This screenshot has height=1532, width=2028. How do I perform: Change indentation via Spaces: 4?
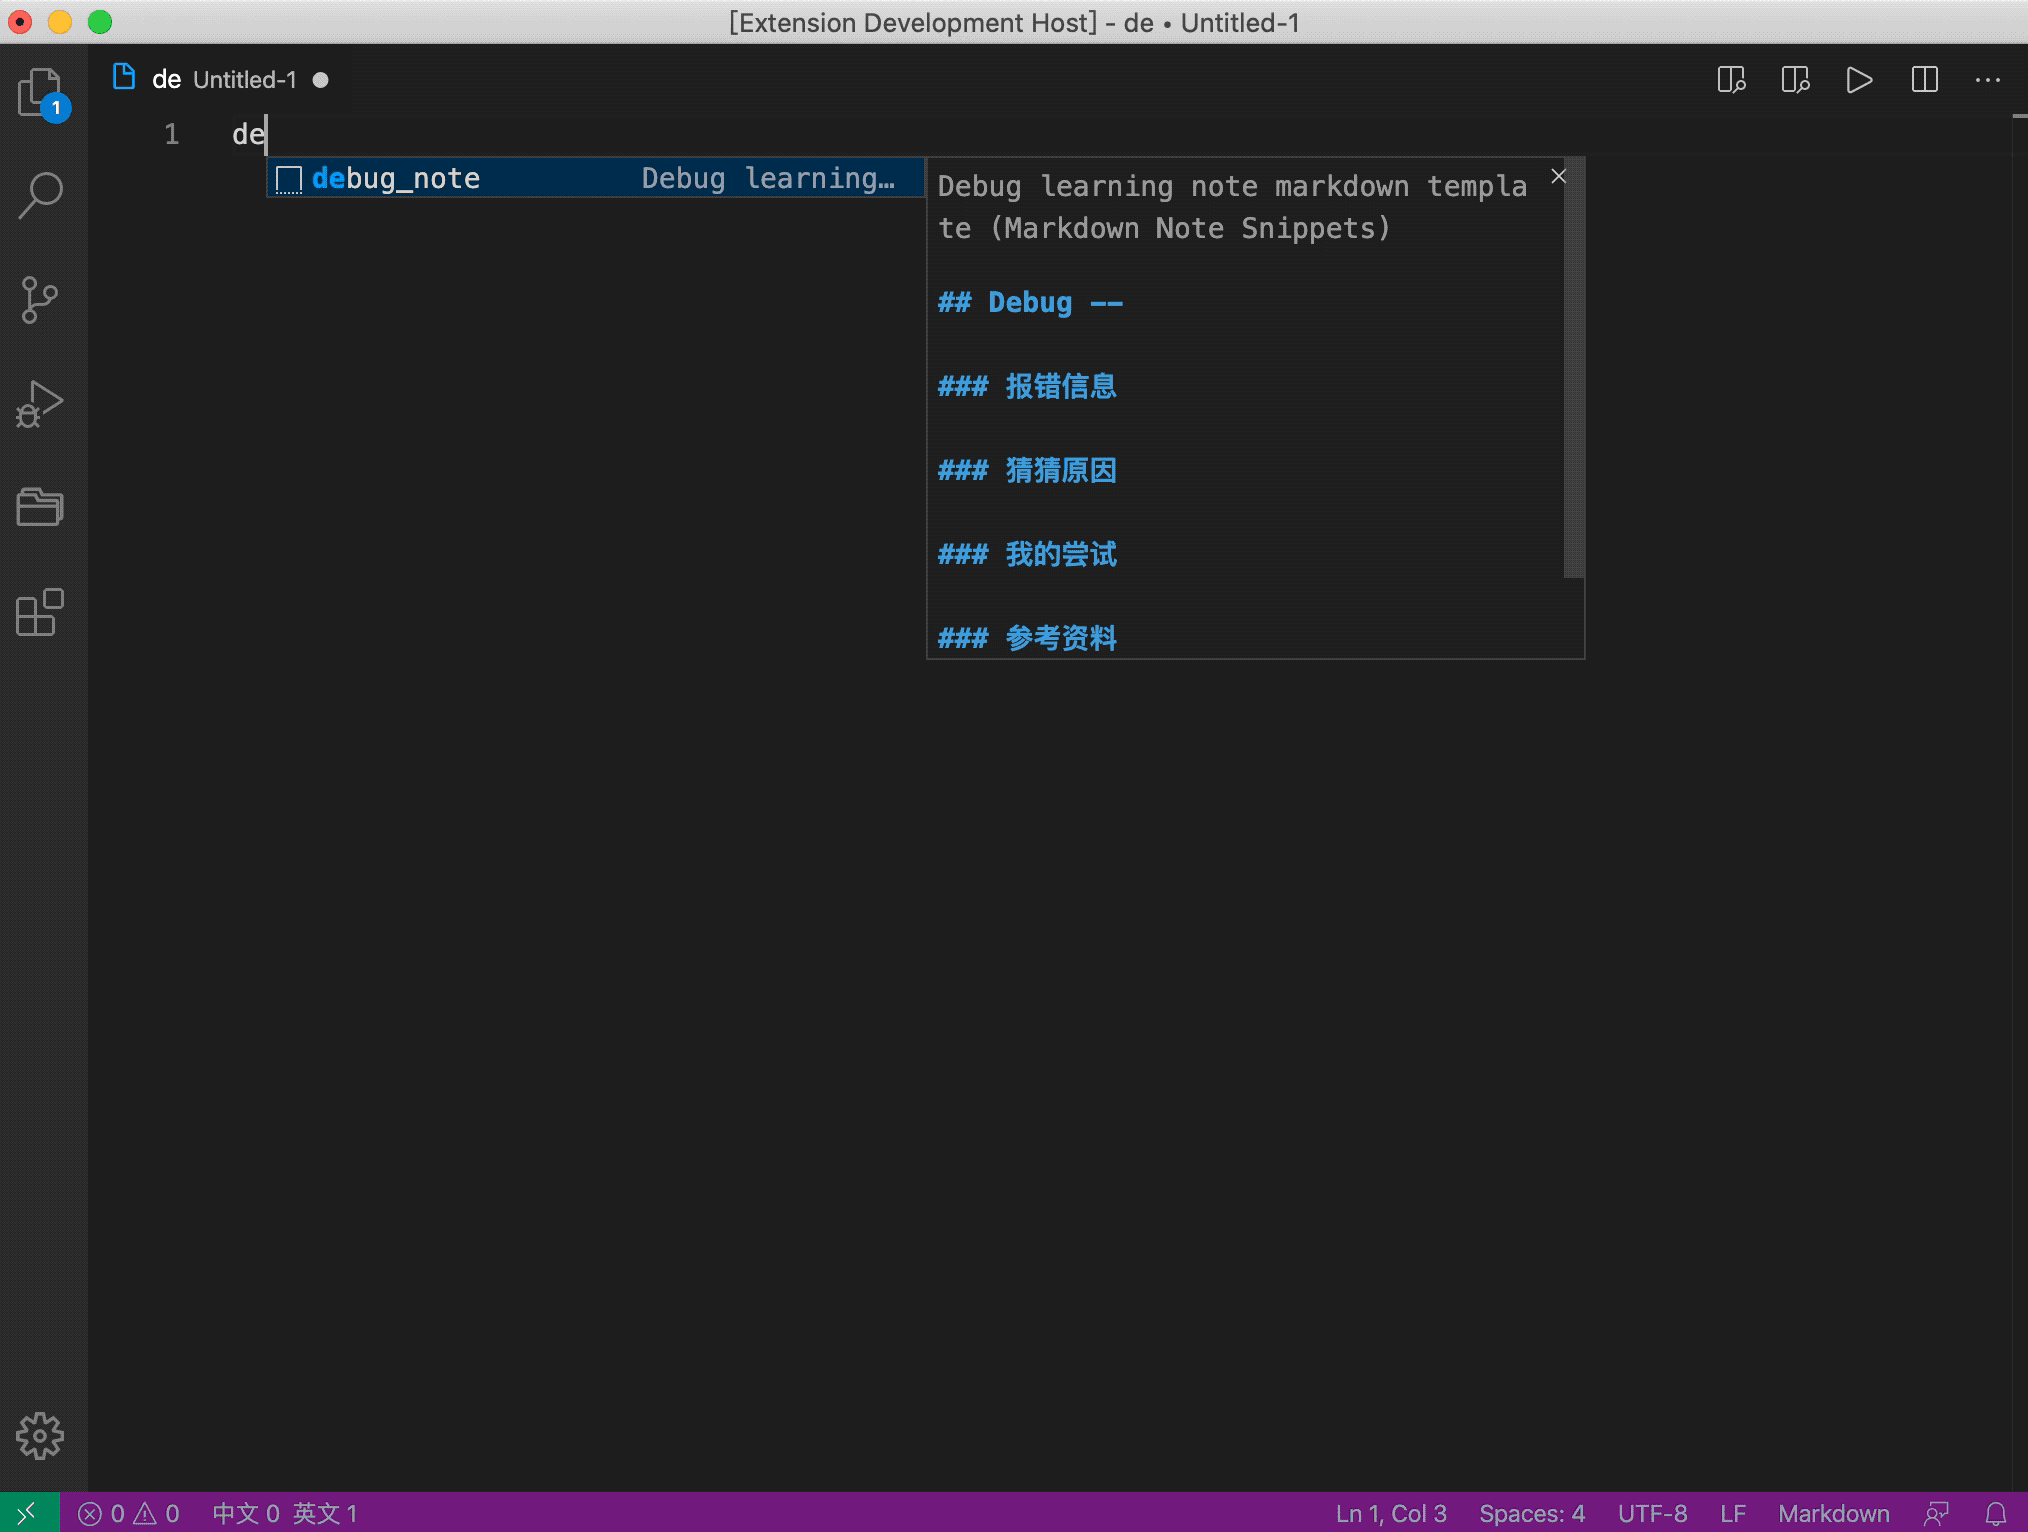pyautogui.click(x=1531, y=1513)
